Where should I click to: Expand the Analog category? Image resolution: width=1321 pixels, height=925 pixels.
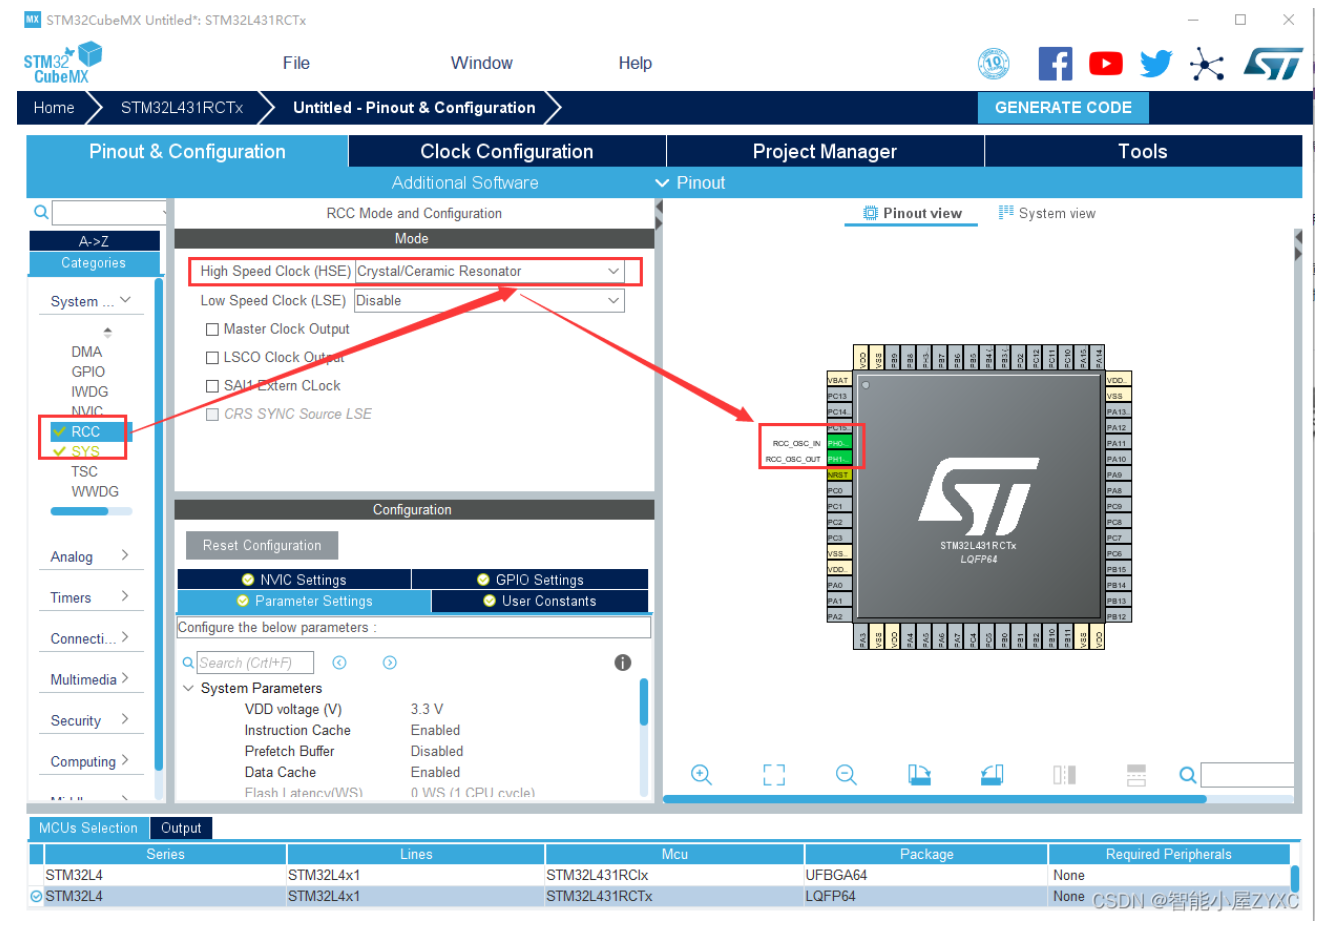[x=90, y=556]
